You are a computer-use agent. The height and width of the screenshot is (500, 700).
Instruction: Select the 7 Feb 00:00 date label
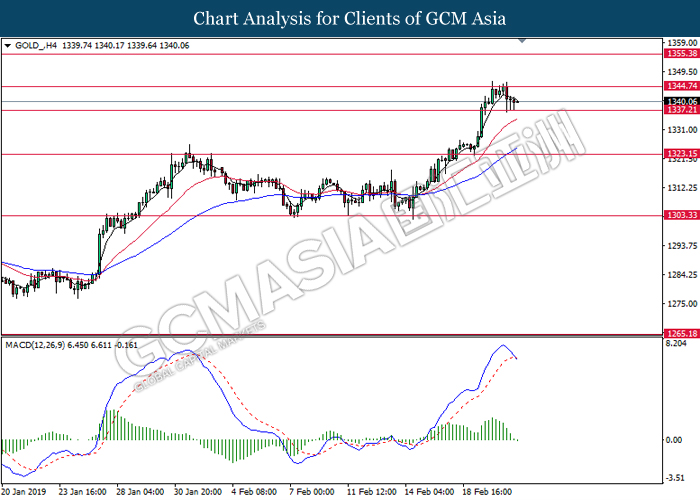[311, 492]
